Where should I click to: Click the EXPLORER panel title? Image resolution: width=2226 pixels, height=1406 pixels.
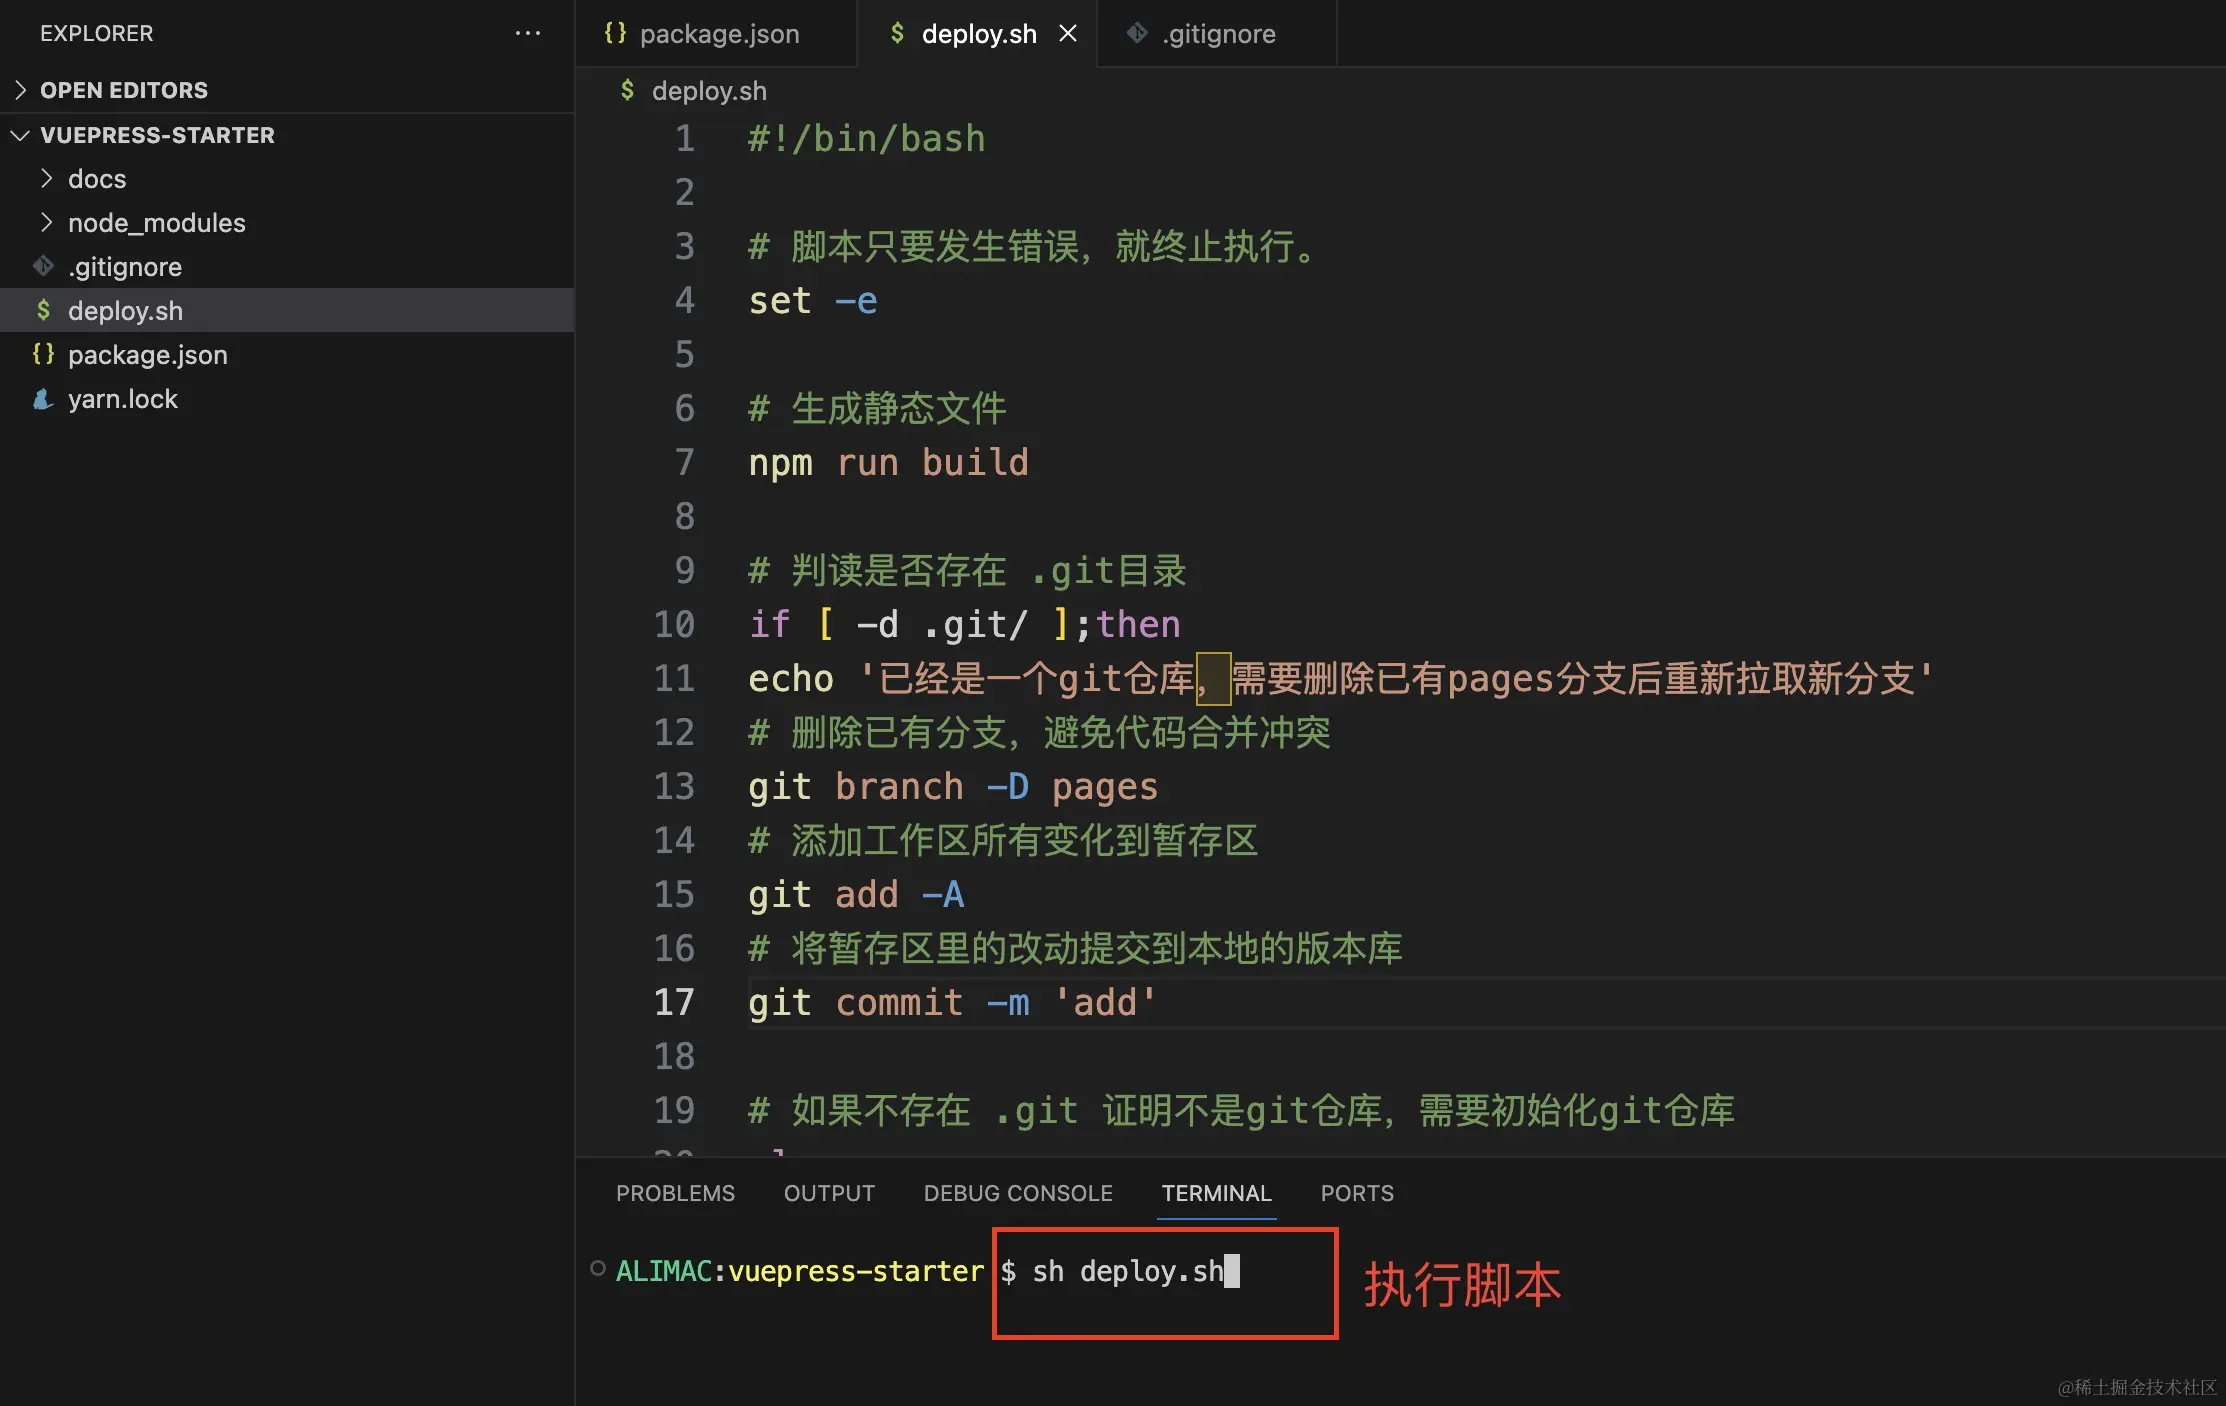pyautogui.click(x=96, y=33)
